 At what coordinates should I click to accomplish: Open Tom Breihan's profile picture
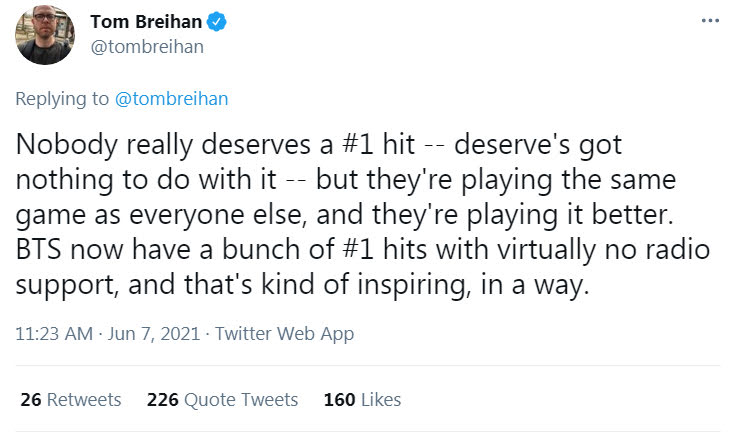tap(45, 35)
